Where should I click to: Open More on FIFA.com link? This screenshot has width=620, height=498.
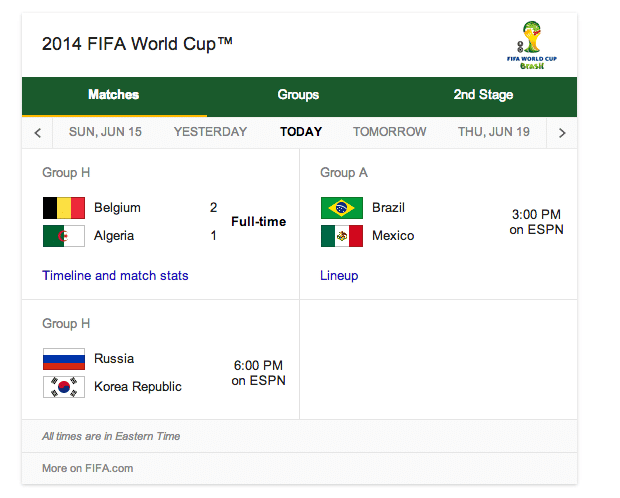point(87,468)
